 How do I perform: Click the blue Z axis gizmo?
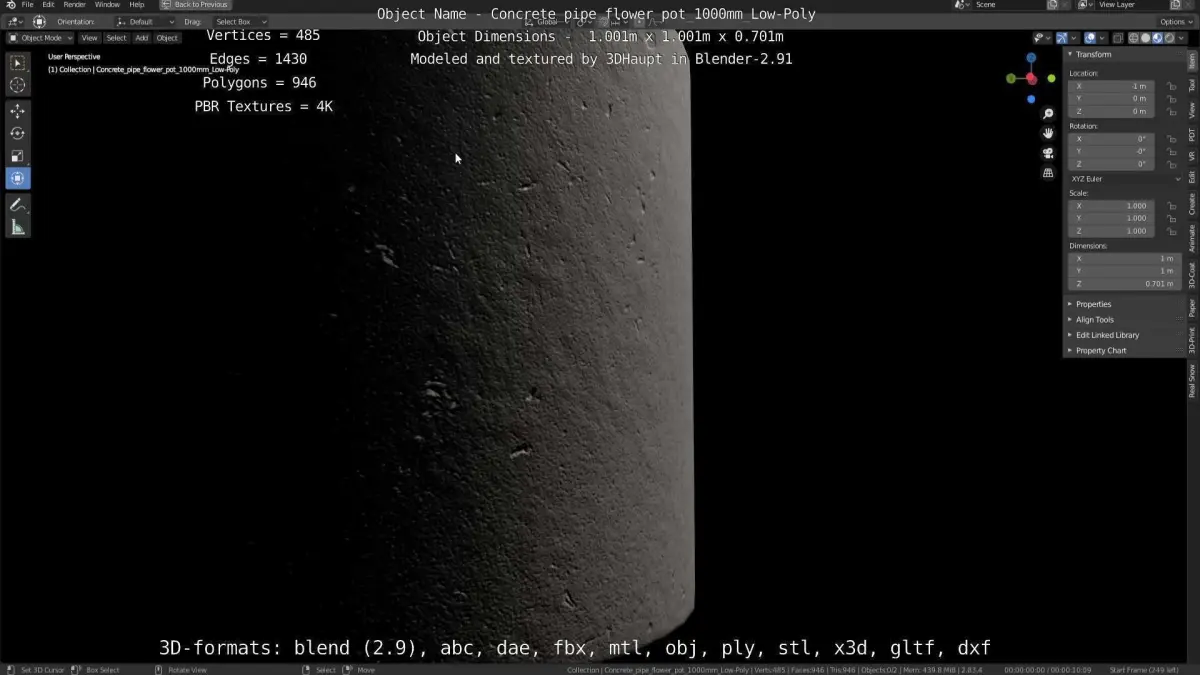[1031, 58]
